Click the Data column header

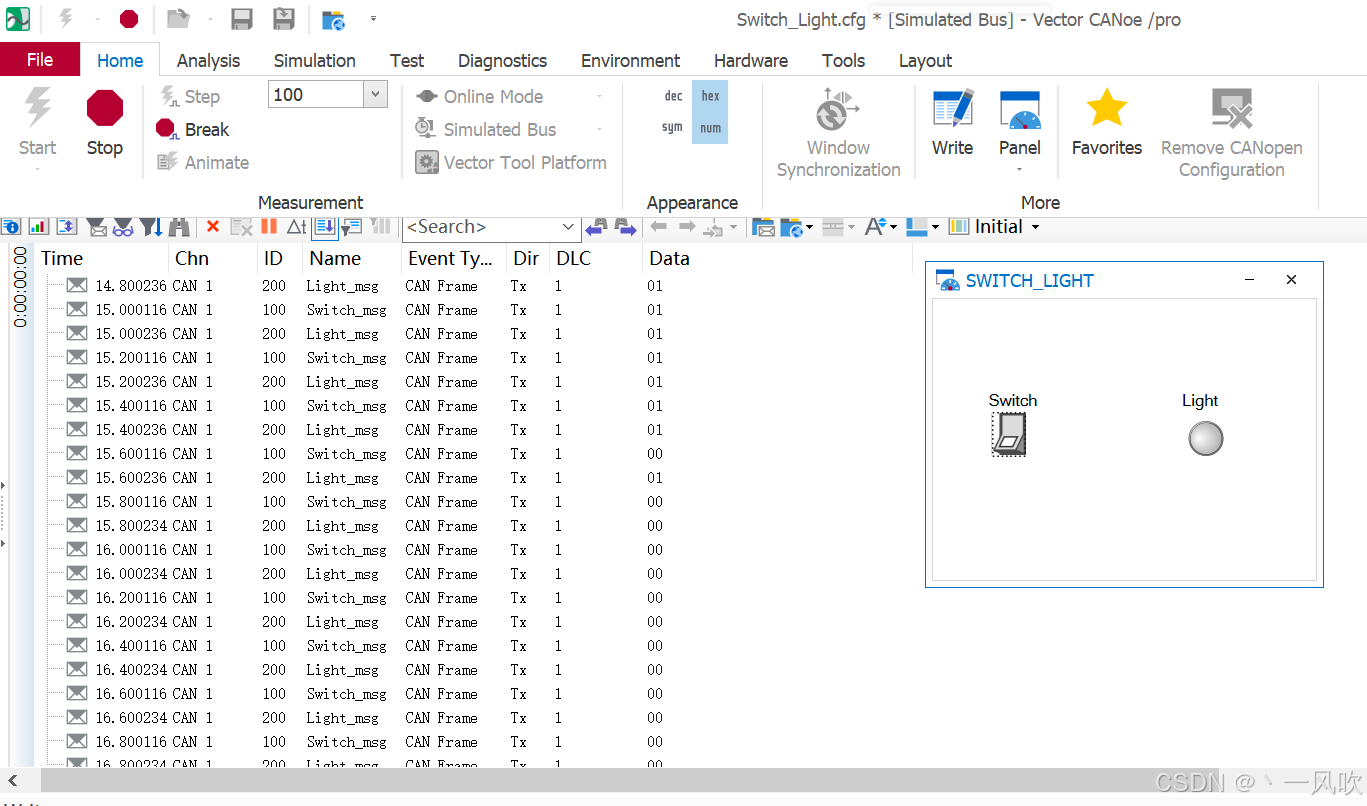point(776,258)
